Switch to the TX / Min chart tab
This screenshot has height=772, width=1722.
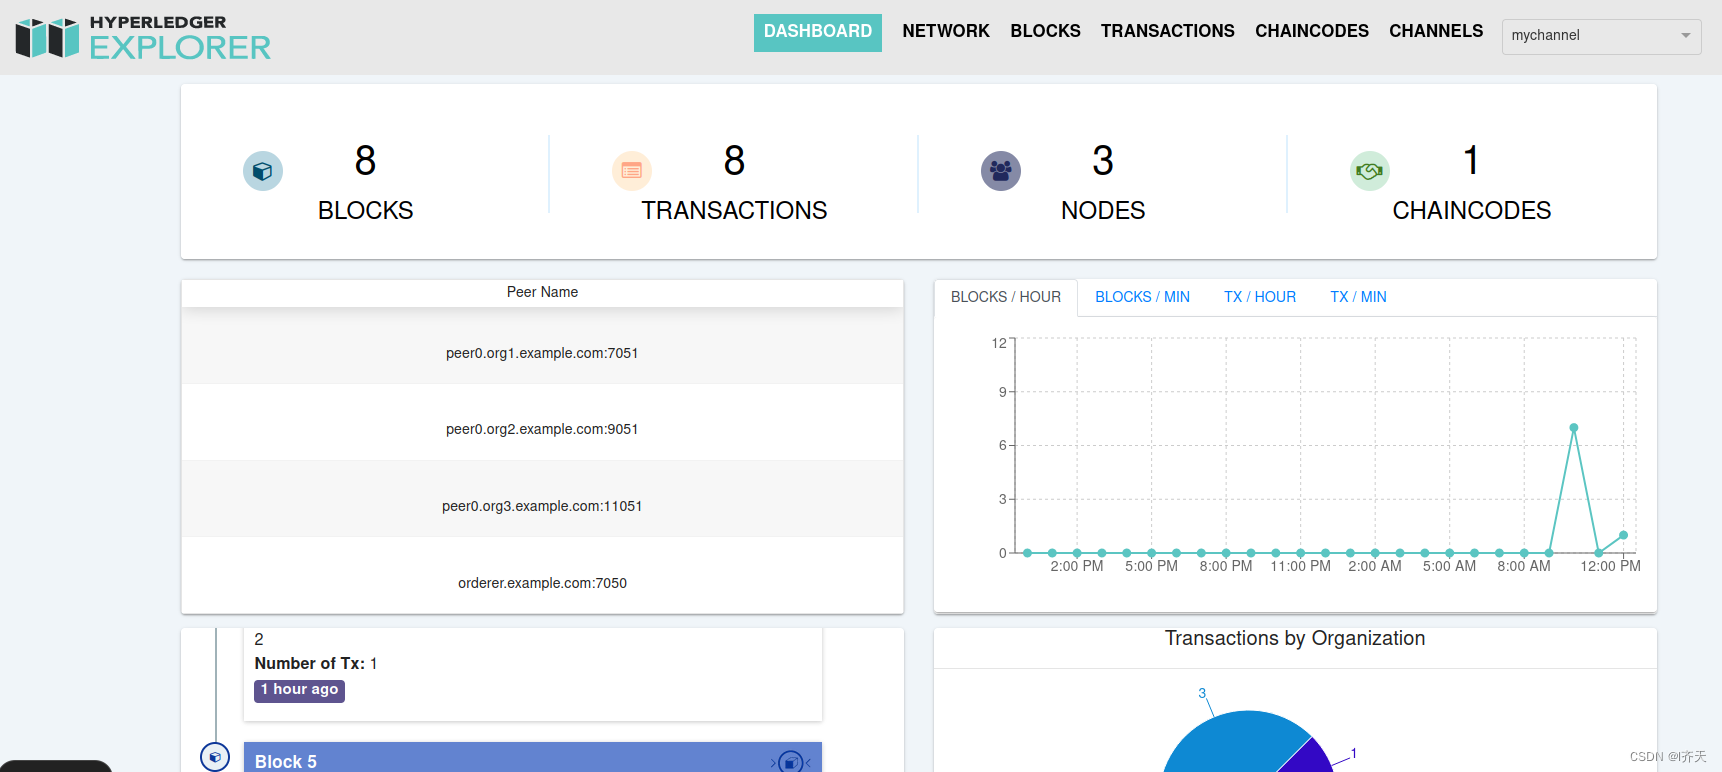coord(1358,297)
